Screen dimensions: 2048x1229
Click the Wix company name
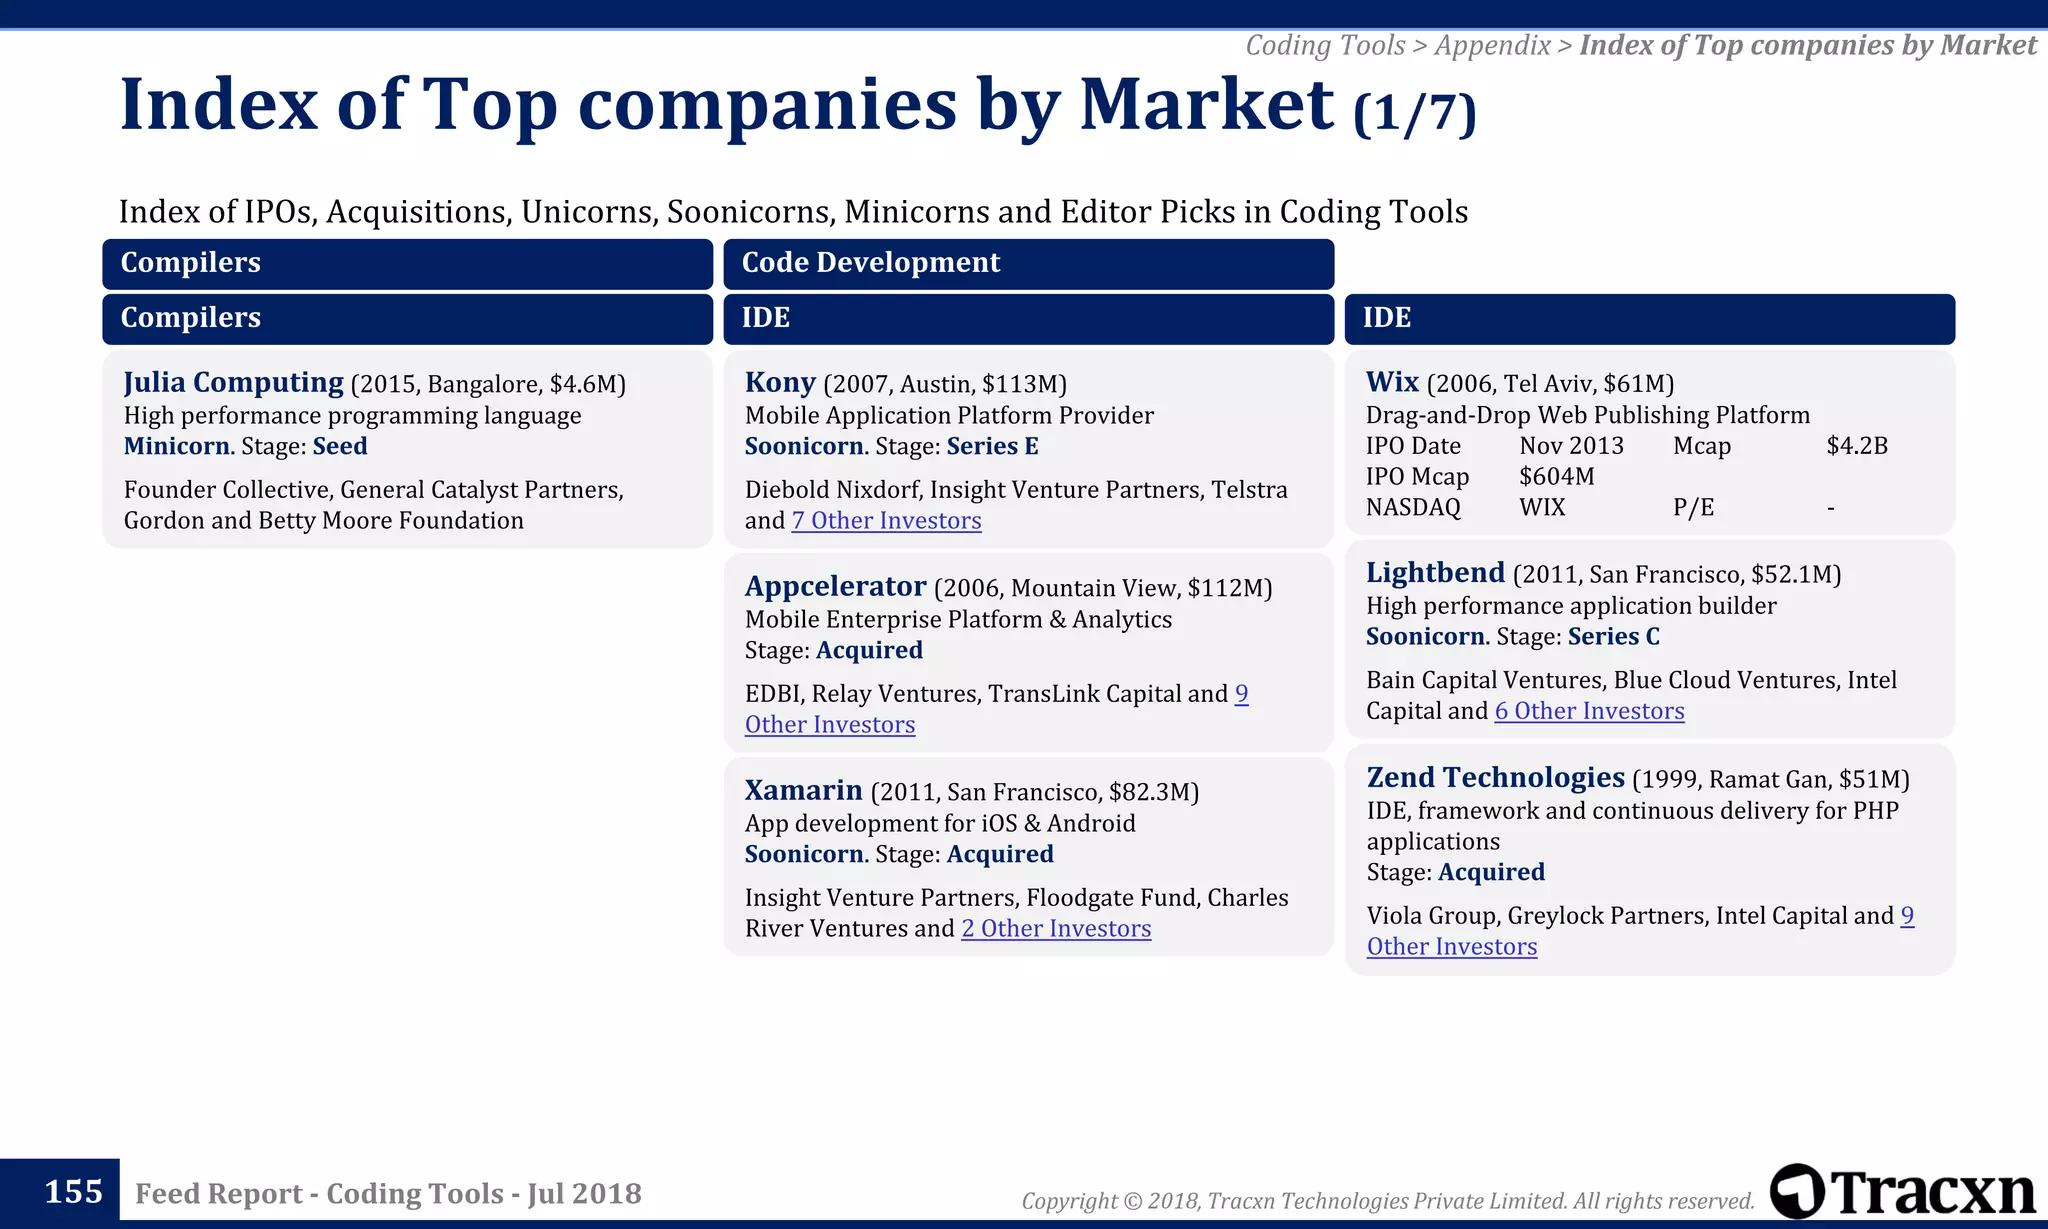[1392, 382]
